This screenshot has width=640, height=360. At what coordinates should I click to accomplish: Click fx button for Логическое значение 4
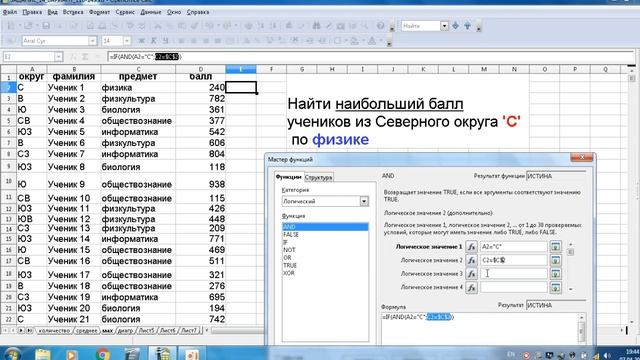pyautogui.click(x=471, y=287)
